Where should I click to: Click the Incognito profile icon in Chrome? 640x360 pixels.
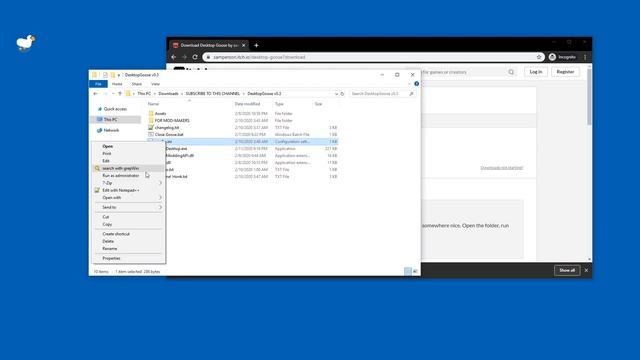coord(552,57)
